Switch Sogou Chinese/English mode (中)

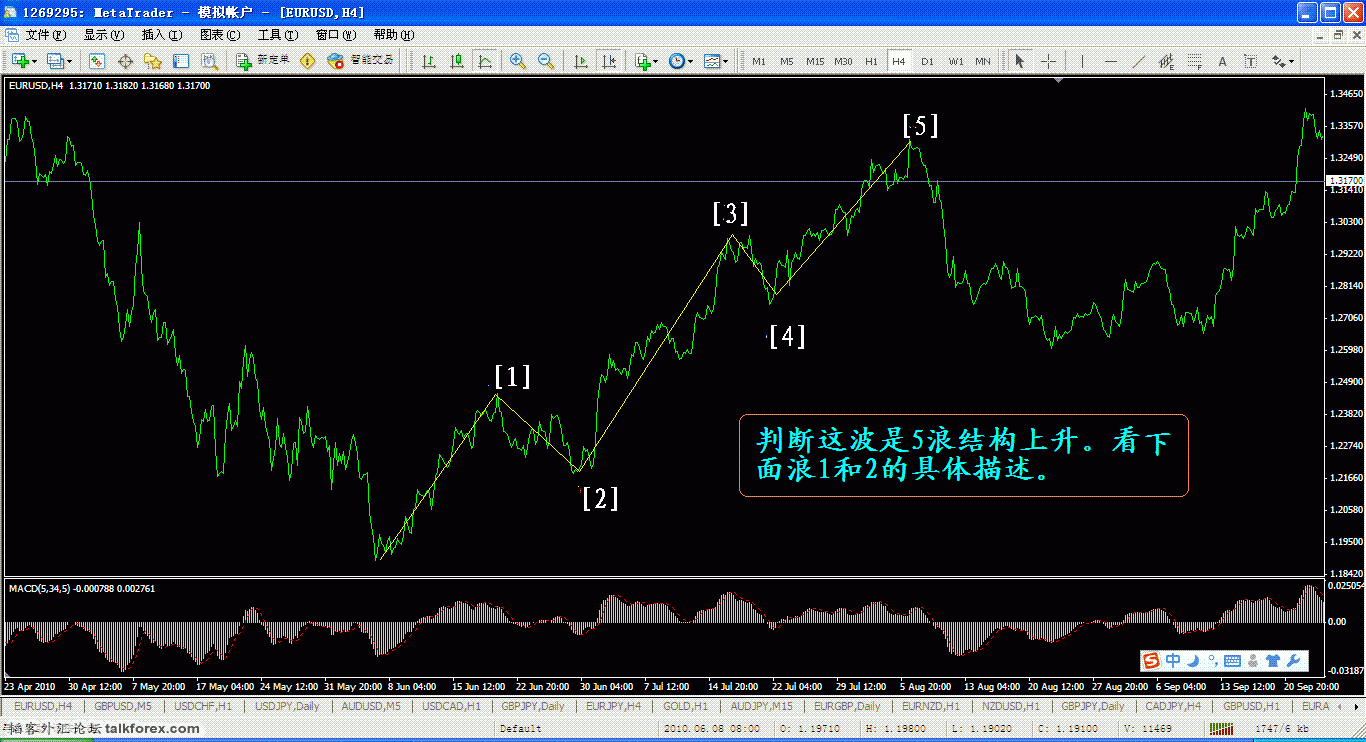(x=1173, y=660)
